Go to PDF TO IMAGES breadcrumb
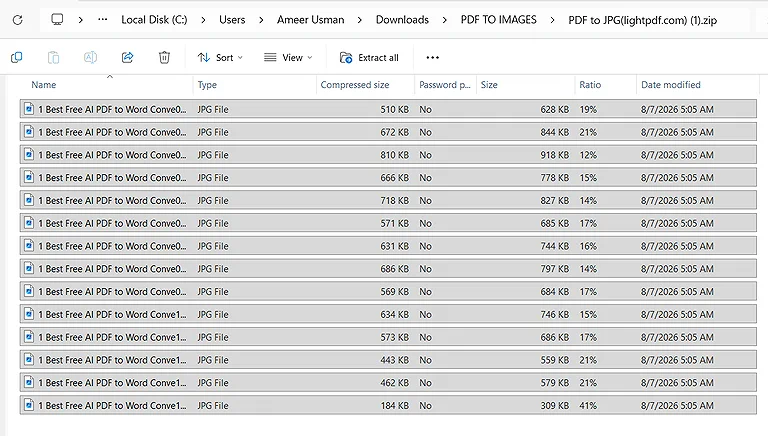 [499, 20]
